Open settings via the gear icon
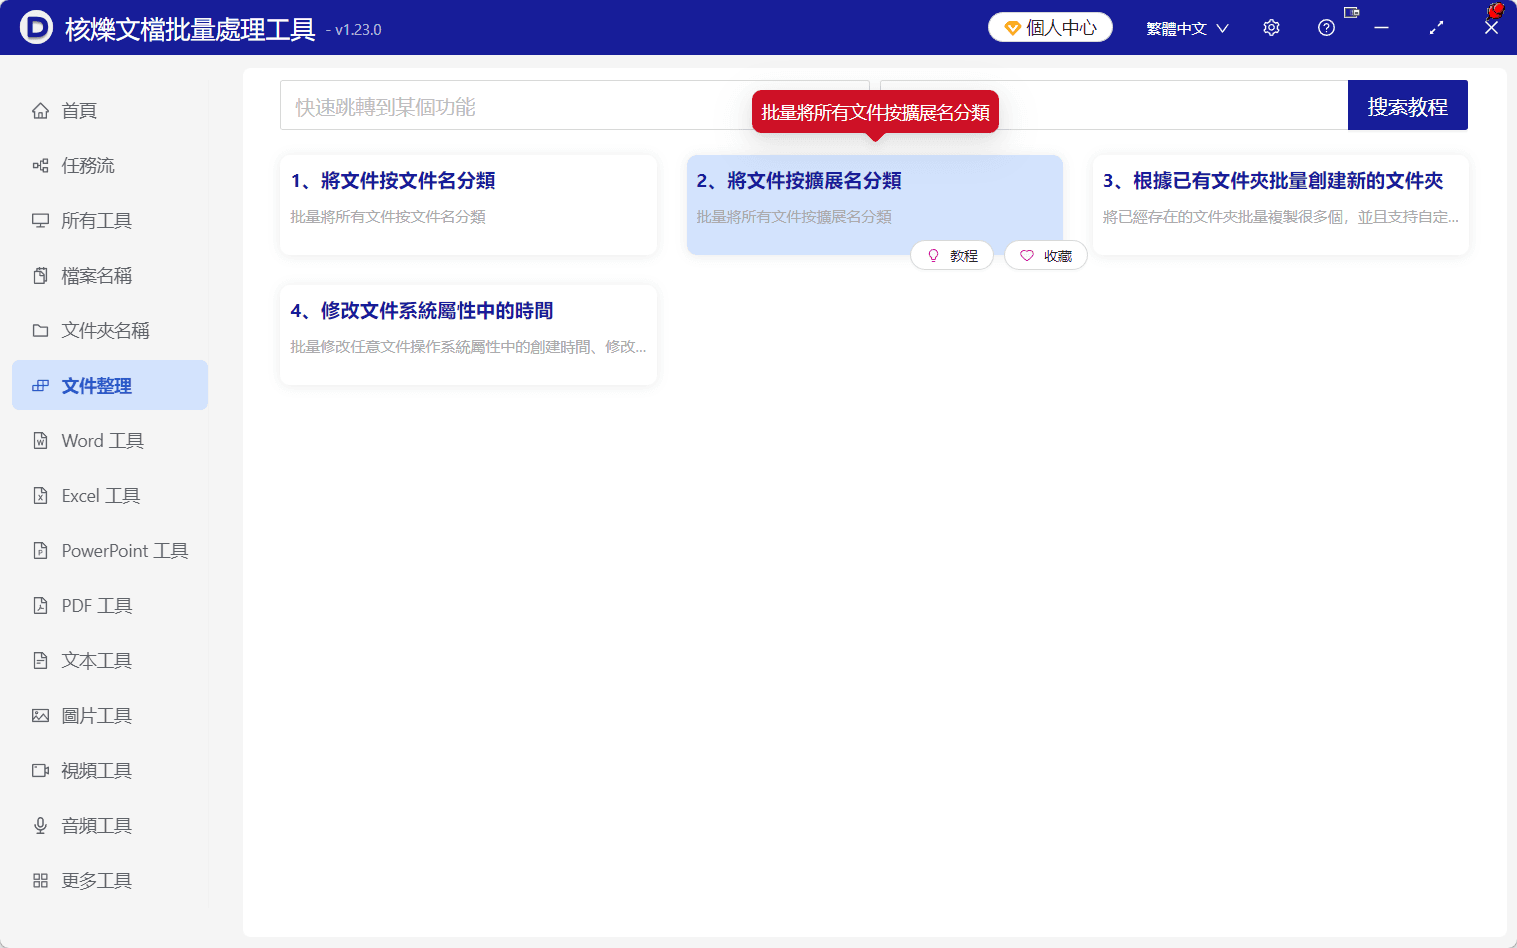 tap(1271, 28)
